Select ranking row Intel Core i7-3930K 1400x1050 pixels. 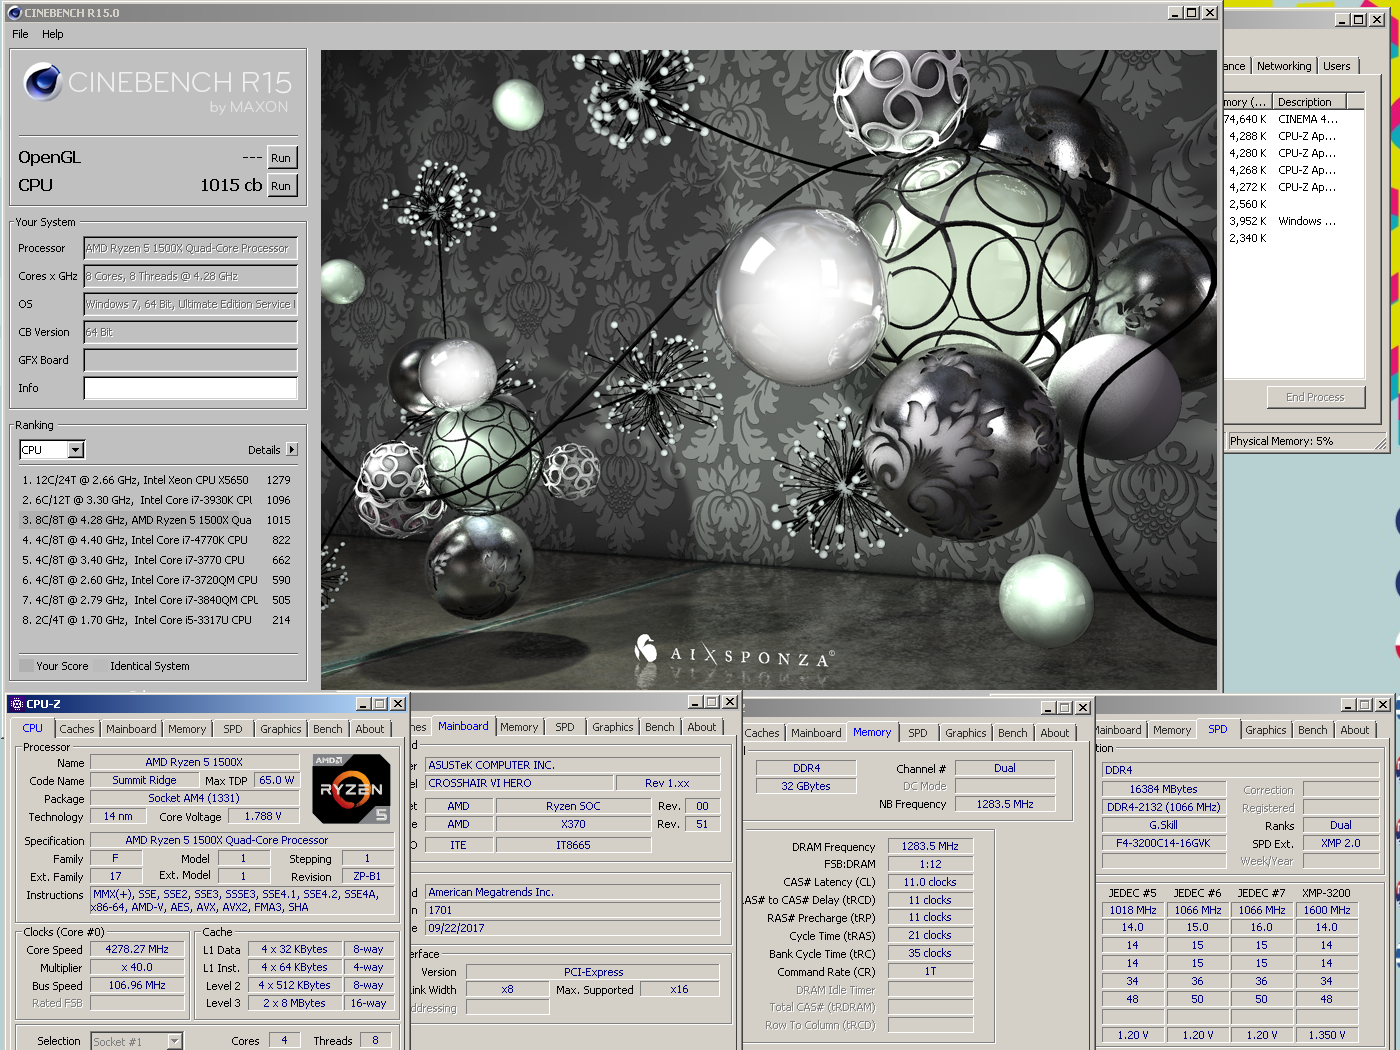tap(156, 500)
